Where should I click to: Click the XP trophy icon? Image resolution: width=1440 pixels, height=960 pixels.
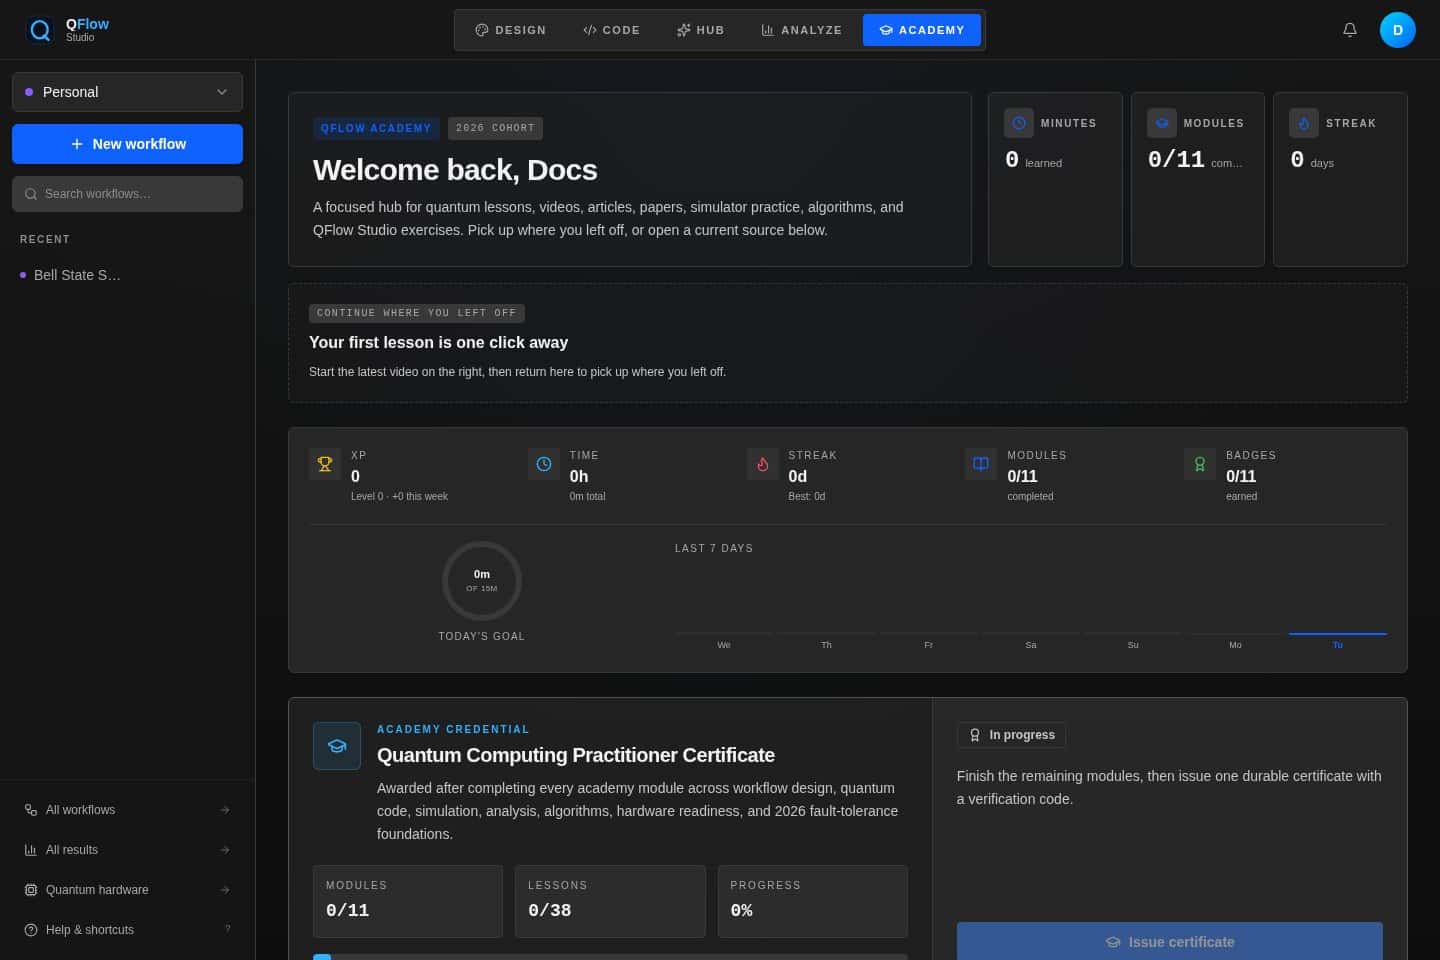point(325,464)
